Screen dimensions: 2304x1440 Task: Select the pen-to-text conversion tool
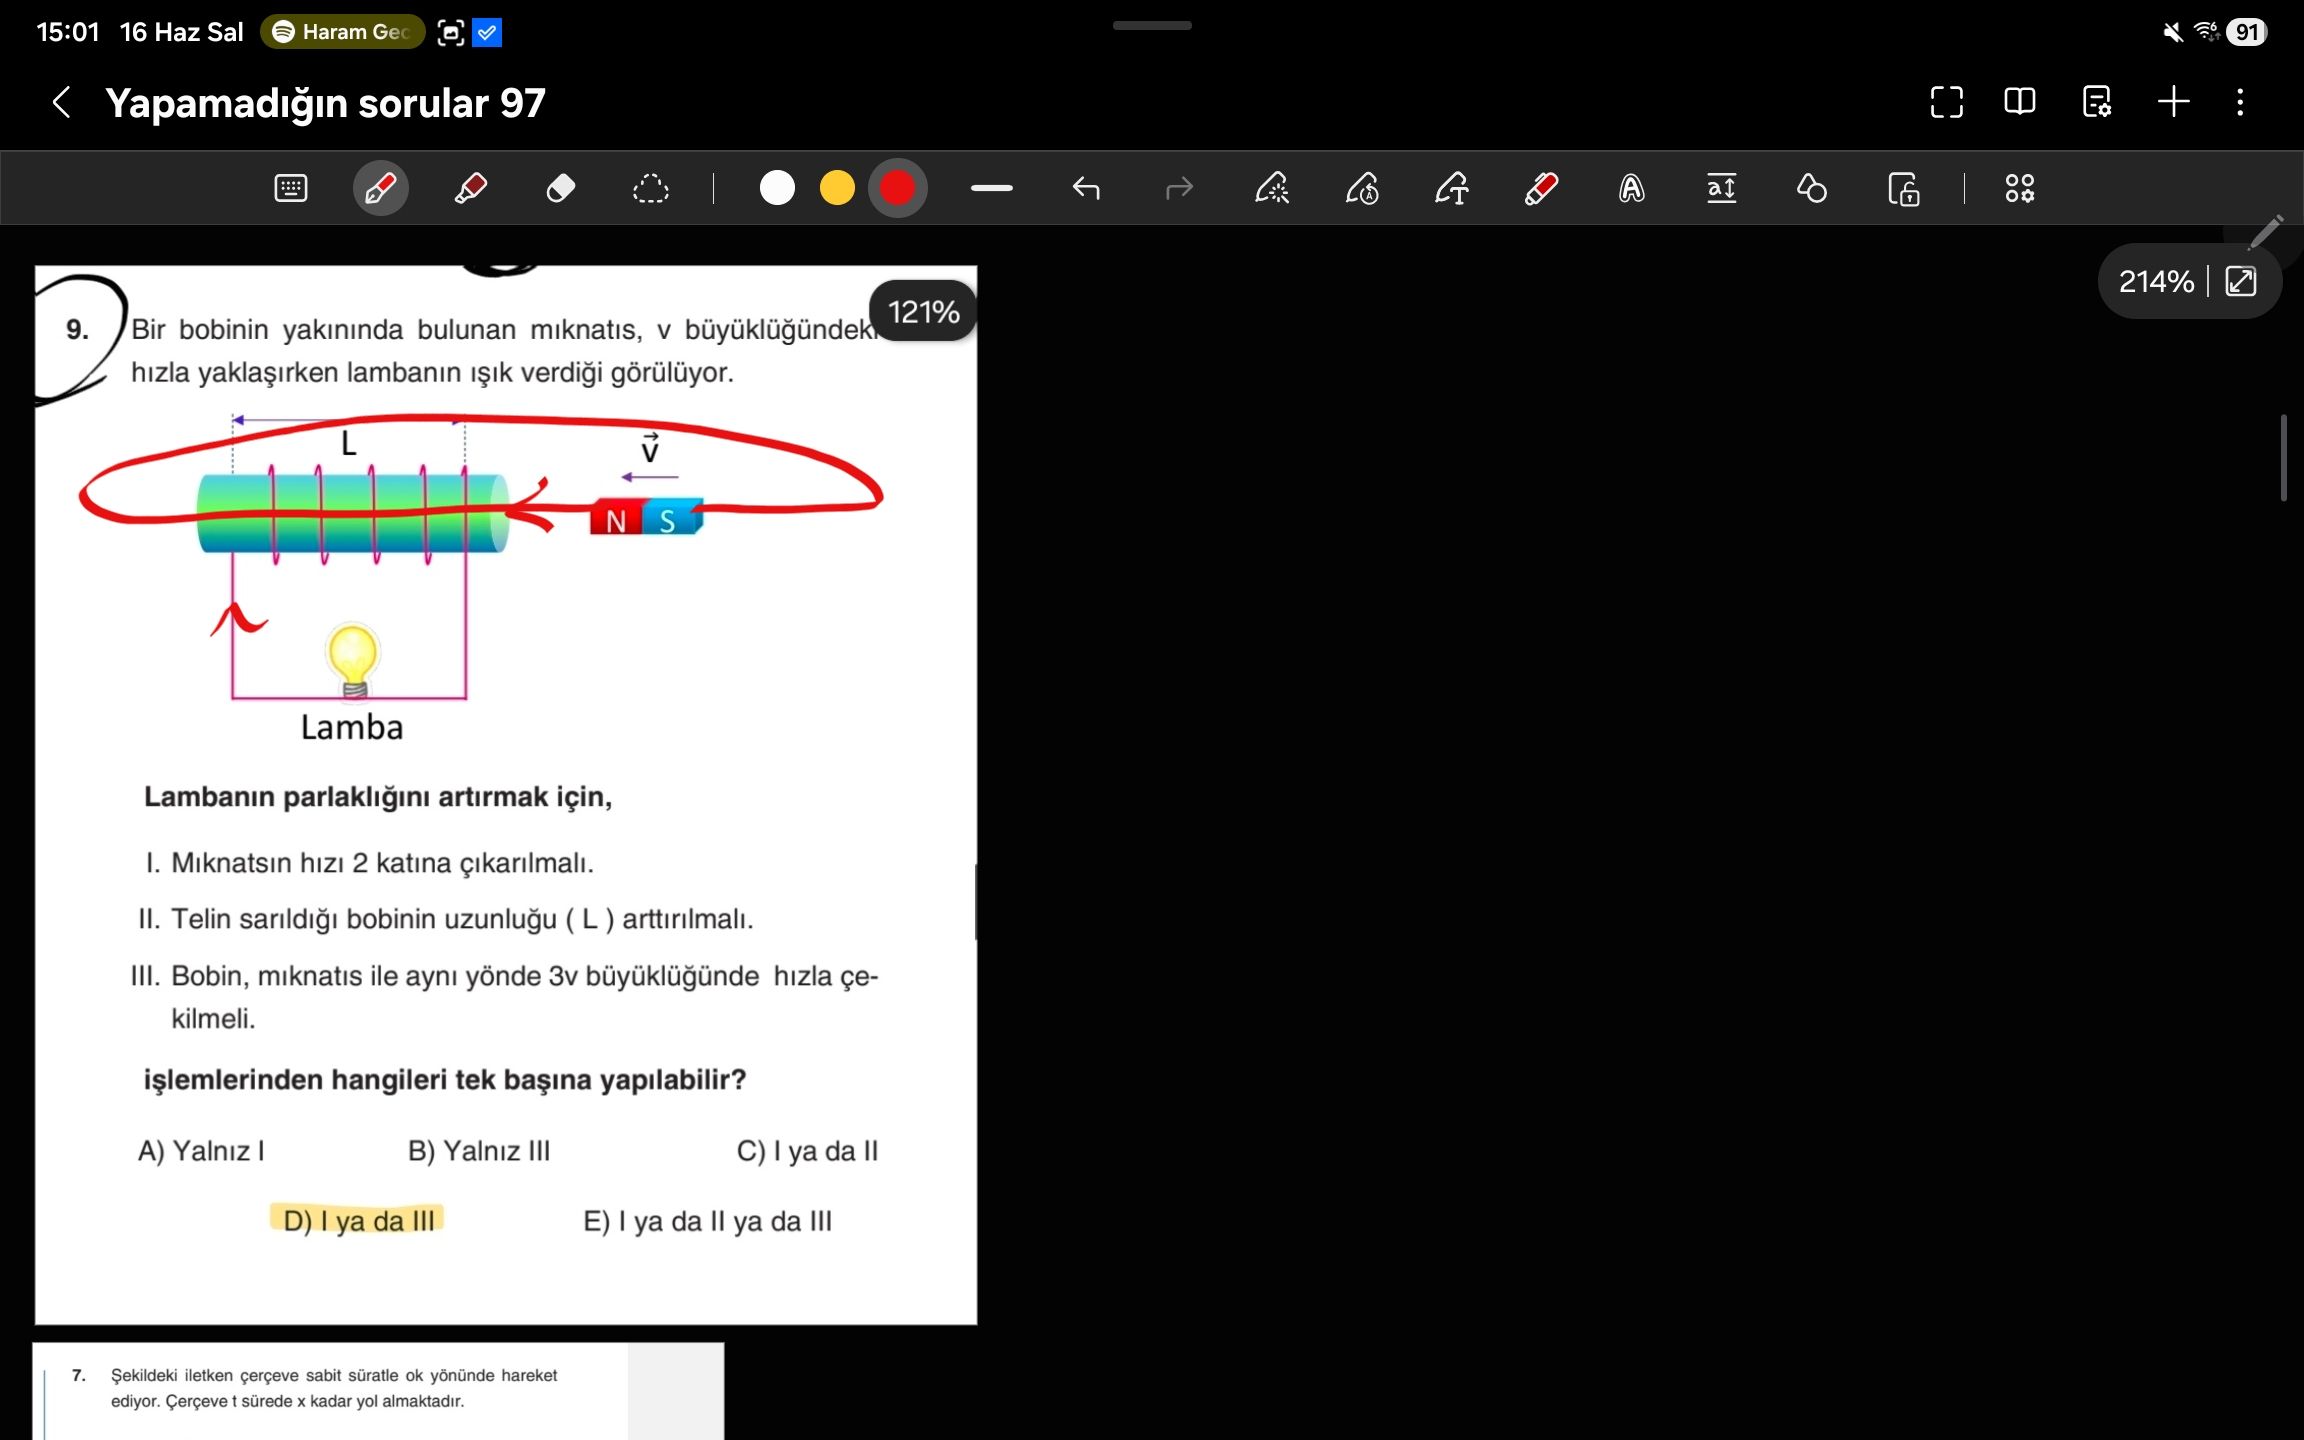(1272, 188)
